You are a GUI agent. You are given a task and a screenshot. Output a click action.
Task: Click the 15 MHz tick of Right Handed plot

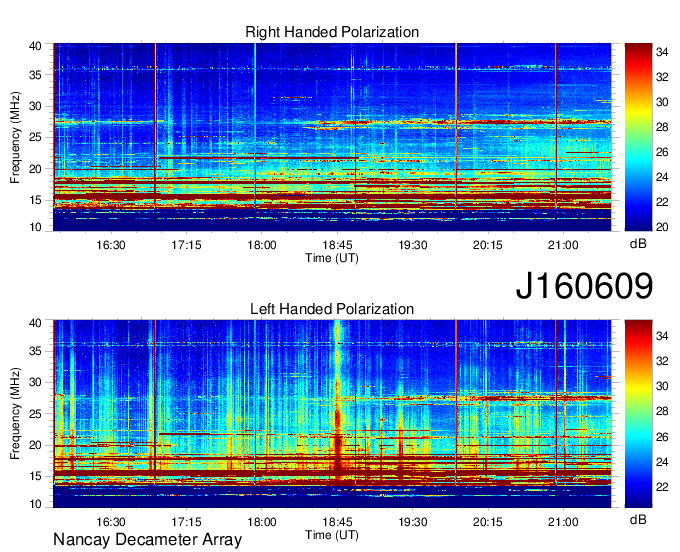pyautogui.click(x=36, y=200)
